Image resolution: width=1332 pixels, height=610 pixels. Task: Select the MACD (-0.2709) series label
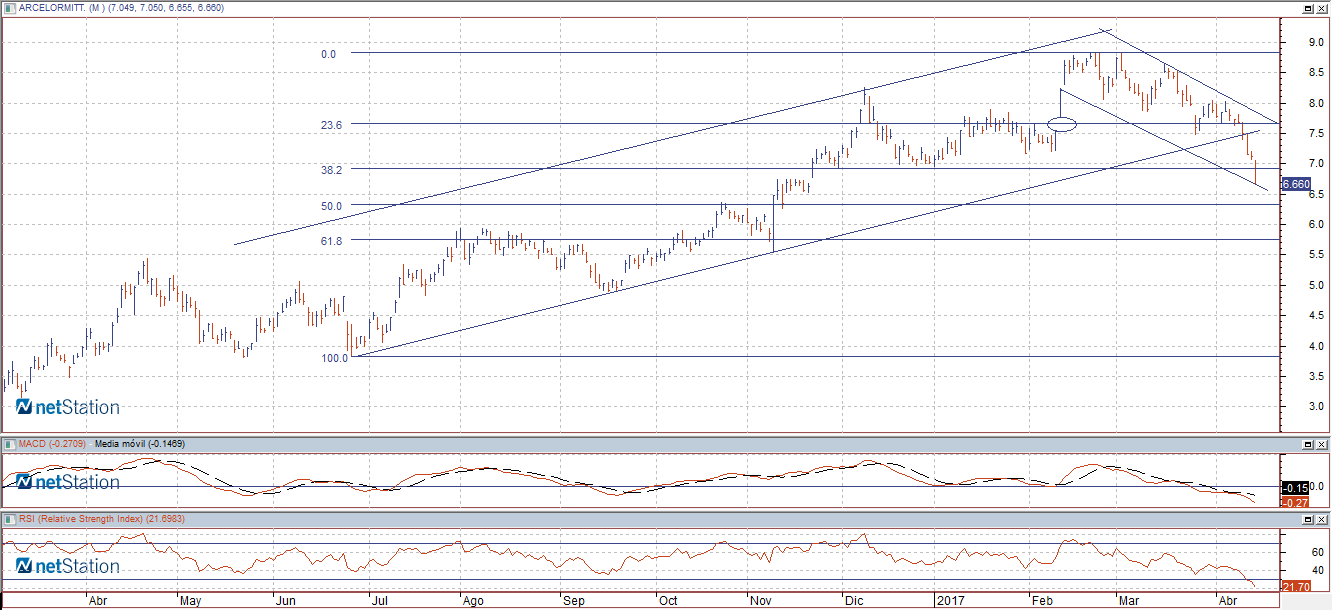click(52, 443)
